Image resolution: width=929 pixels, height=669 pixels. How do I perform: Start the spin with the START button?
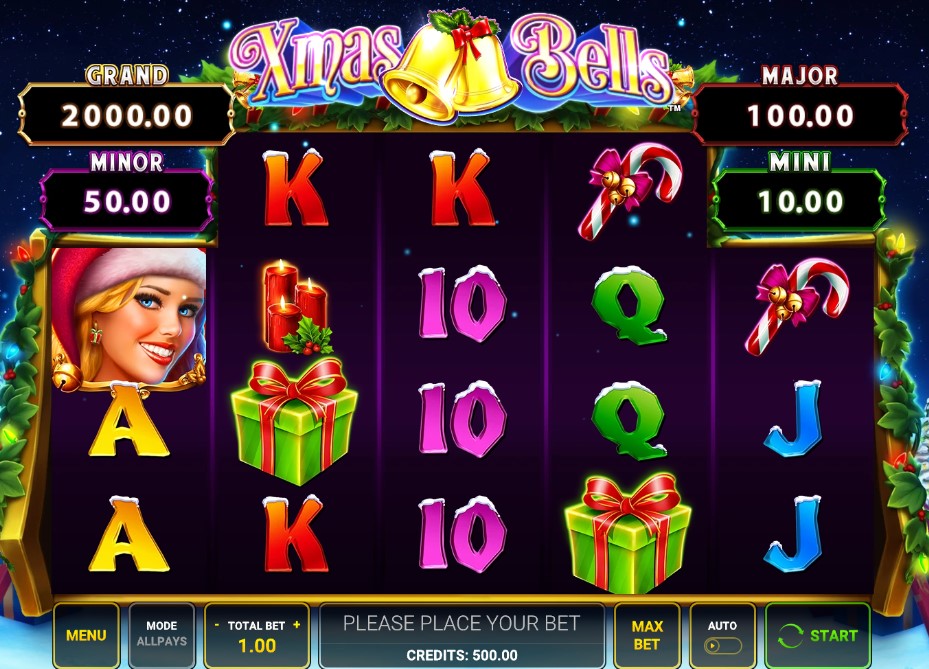click(x=818, y=636)
